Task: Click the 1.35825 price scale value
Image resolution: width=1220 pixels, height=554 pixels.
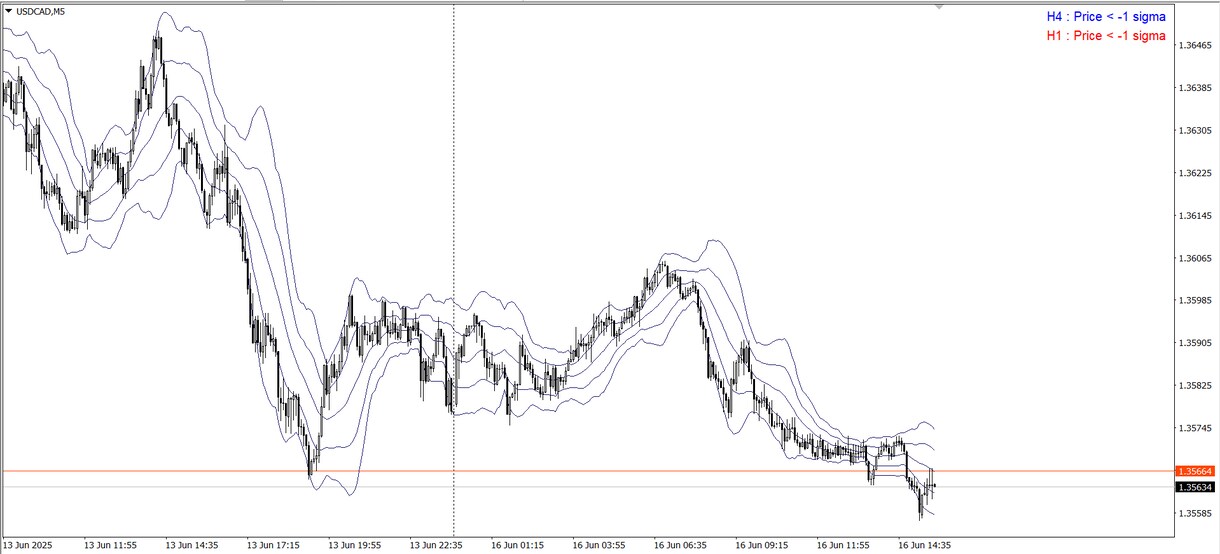Action: (1196, 385)
